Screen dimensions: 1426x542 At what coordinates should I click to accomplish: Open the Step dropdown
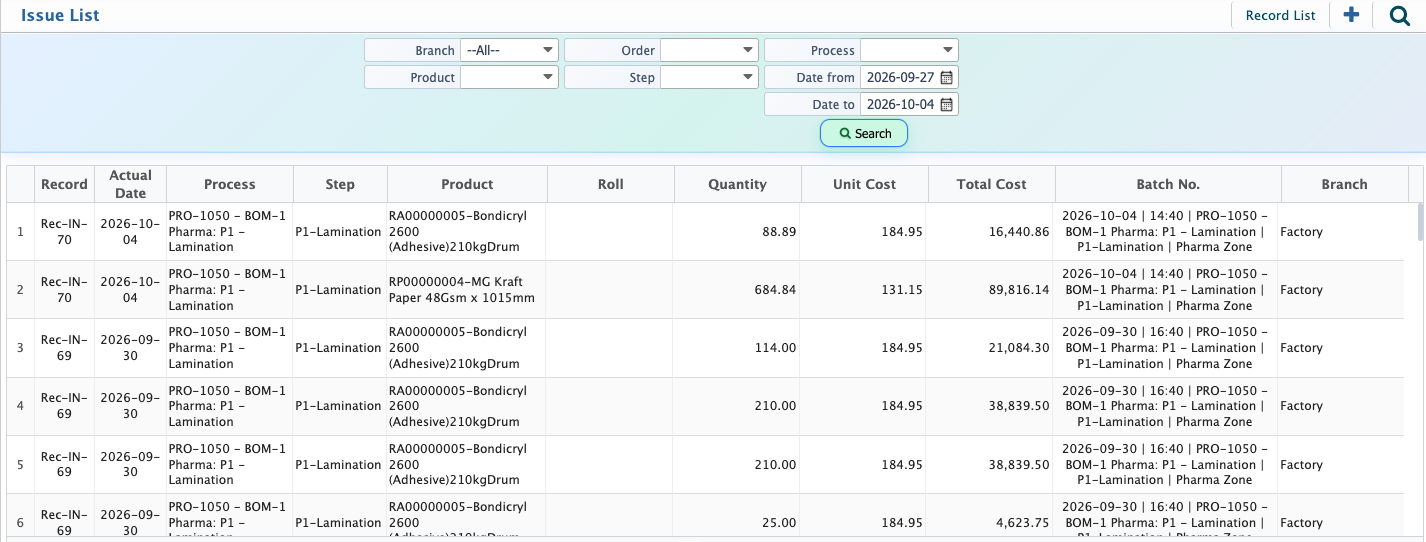[709, 77]
